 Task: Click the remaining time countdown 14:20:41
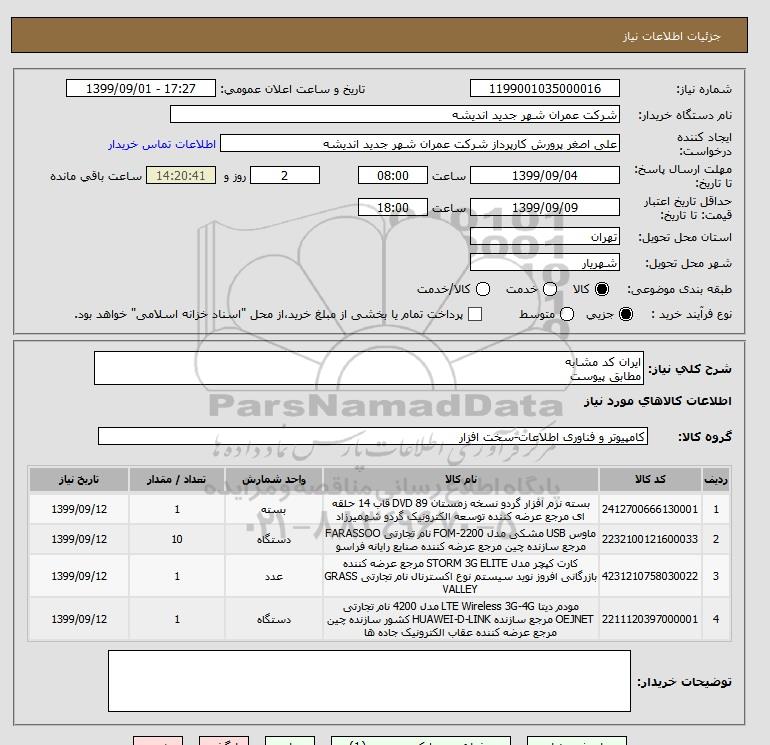pyautogui.click(x=181, y=175)
